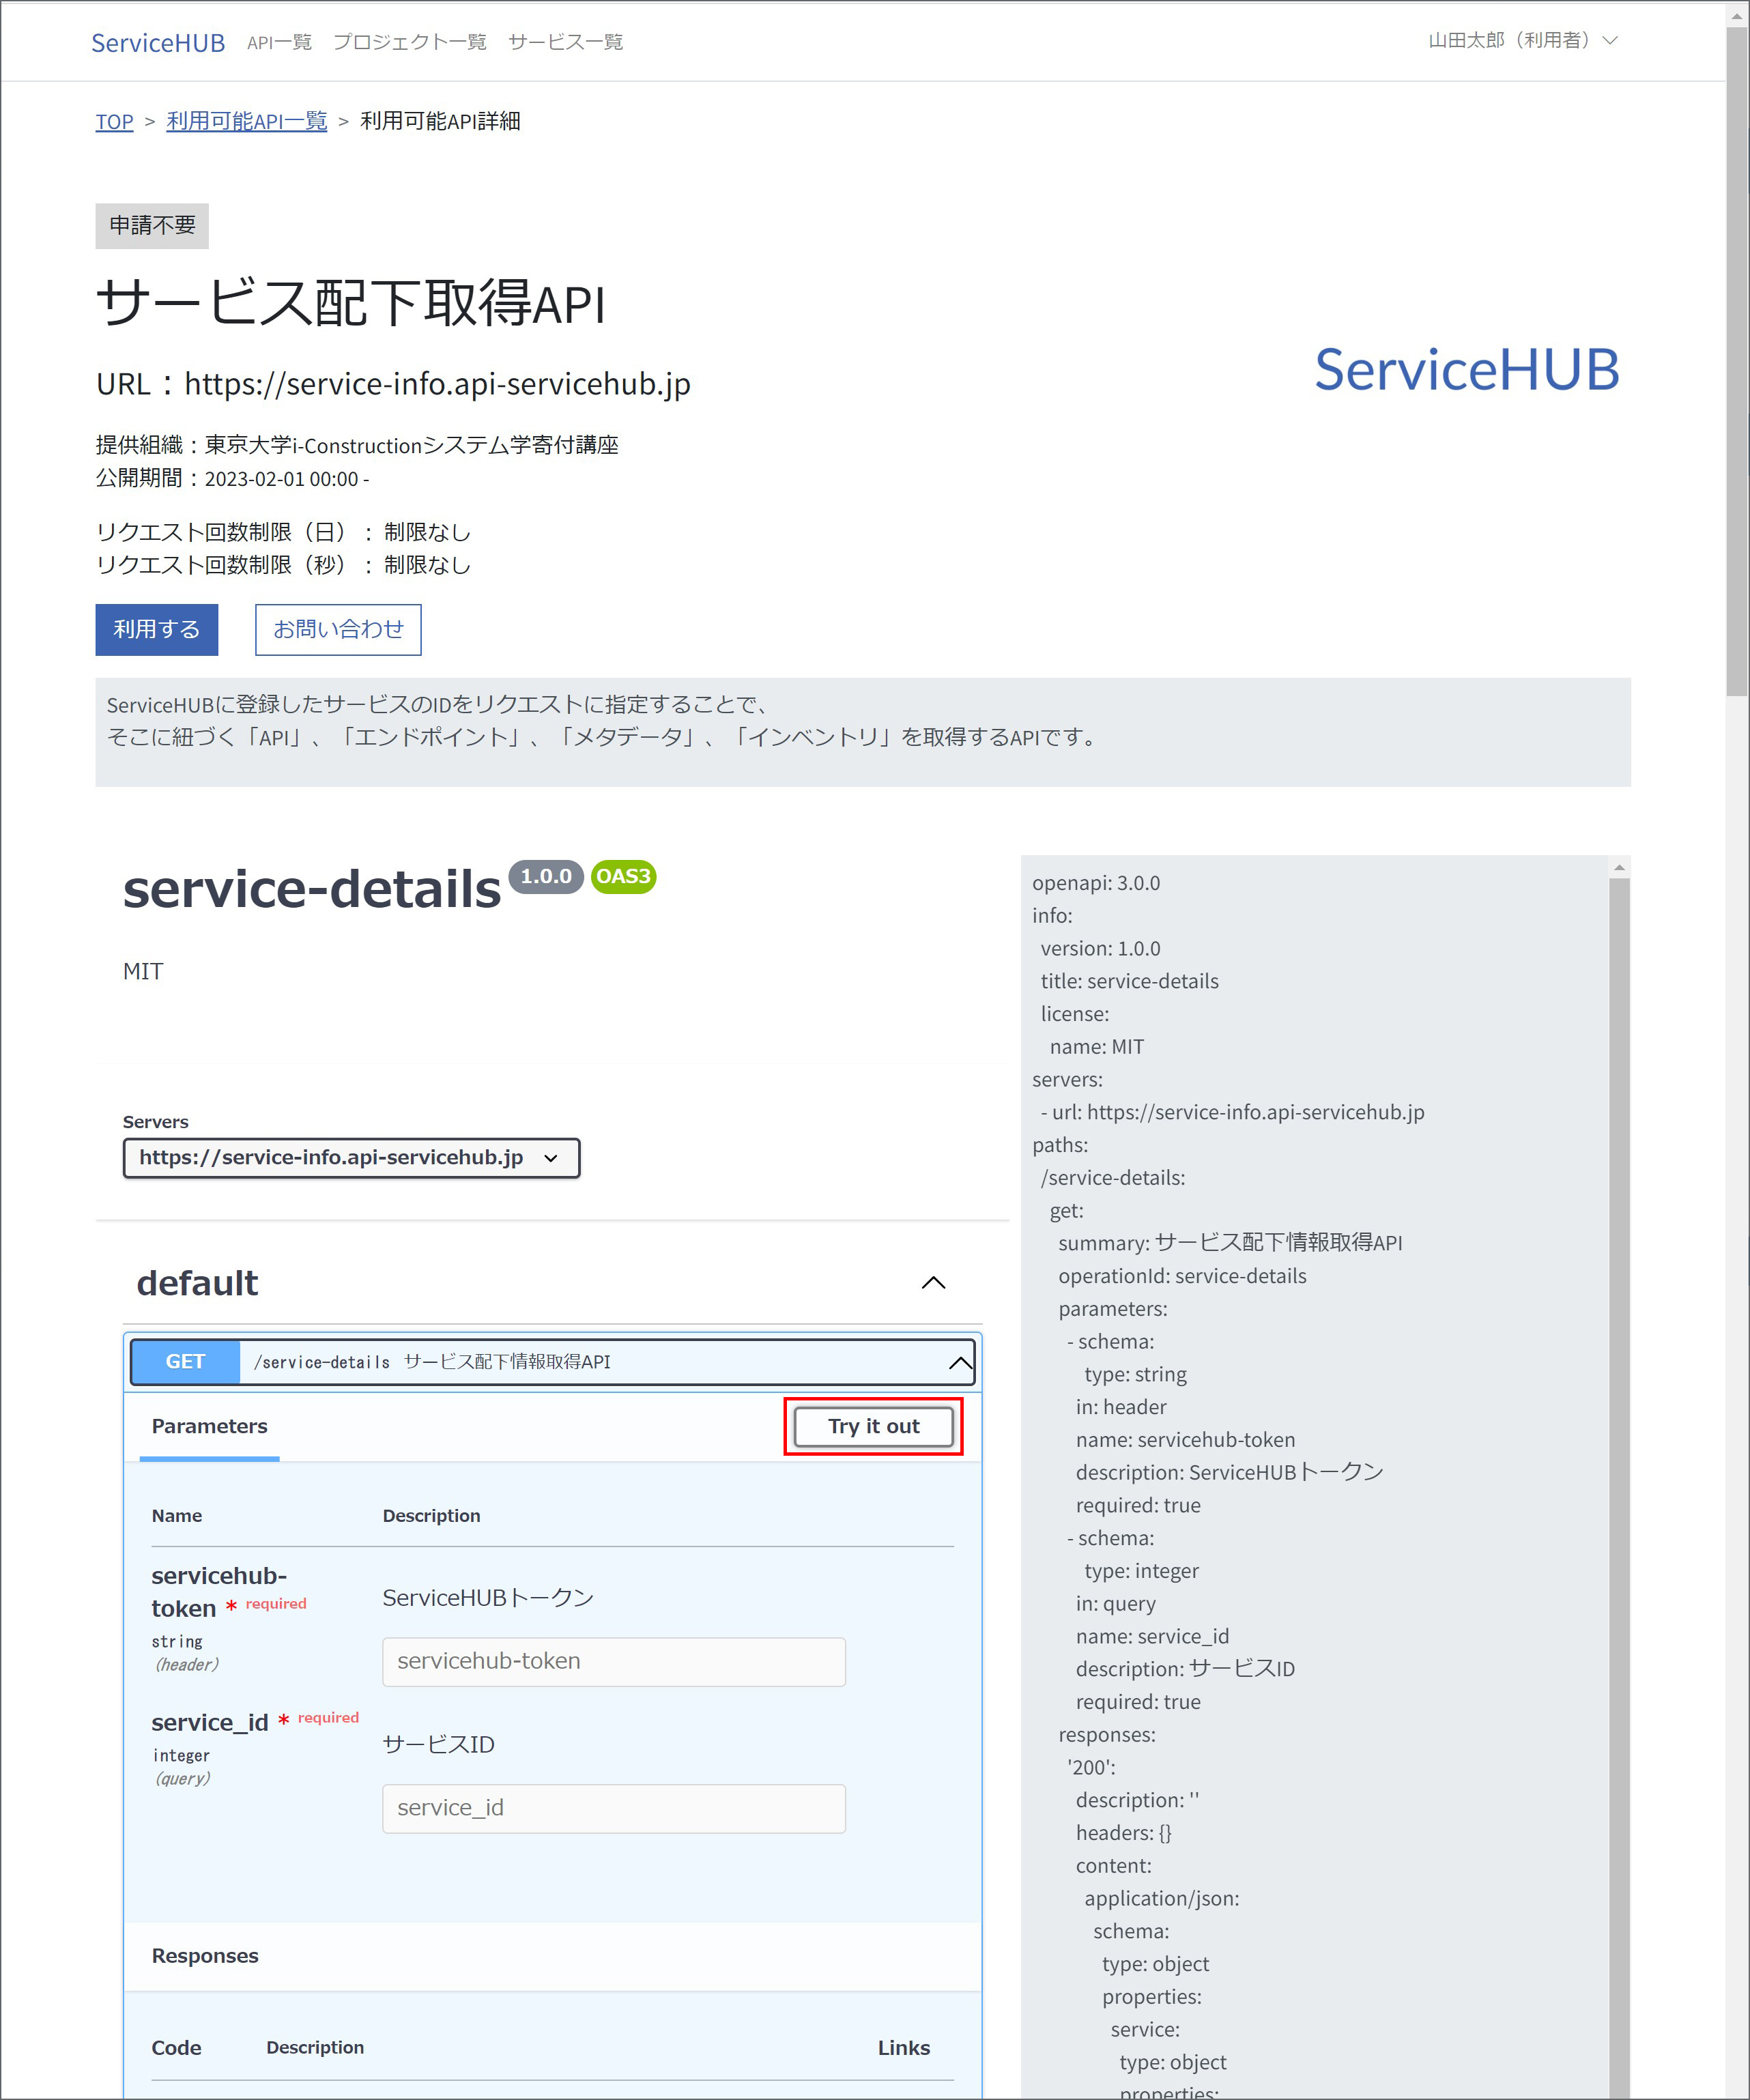Screen dimensions: 1750x2100
Task: Open the プロジェクト一覧 menu
Action: click(409, 42)
